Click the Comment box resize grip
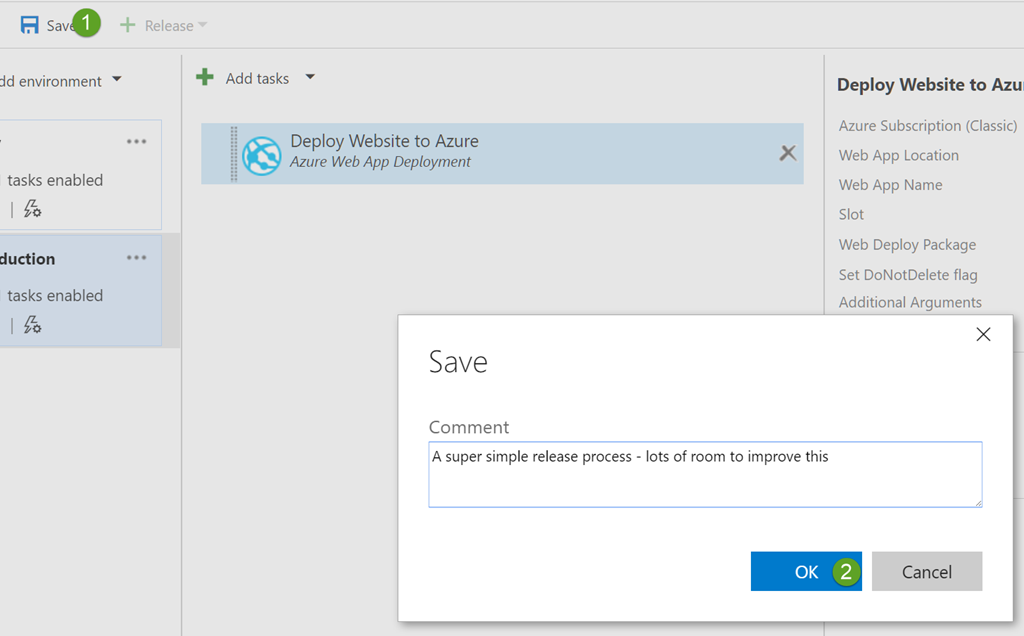The image size is (1024, 636). point(977,502)
